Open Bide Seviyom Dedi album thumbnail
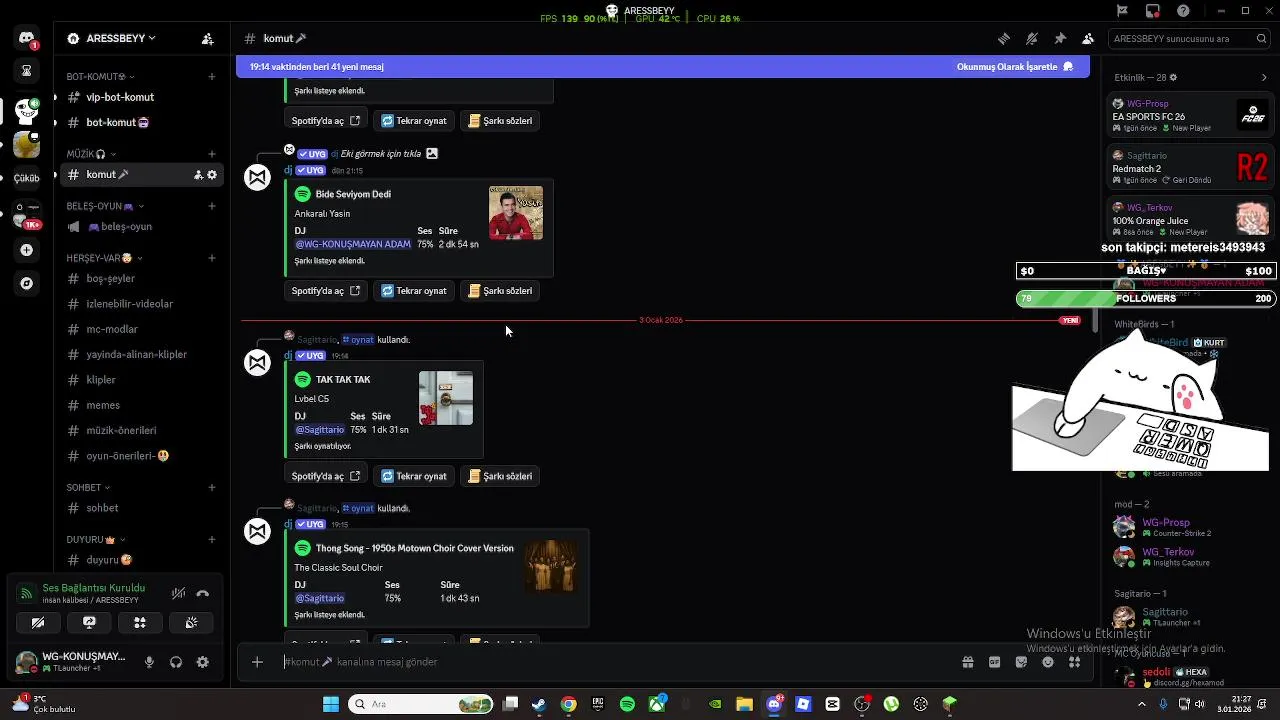Viewport: 1280px width, 720px height. pyautogui.click(x=516, y=213)
